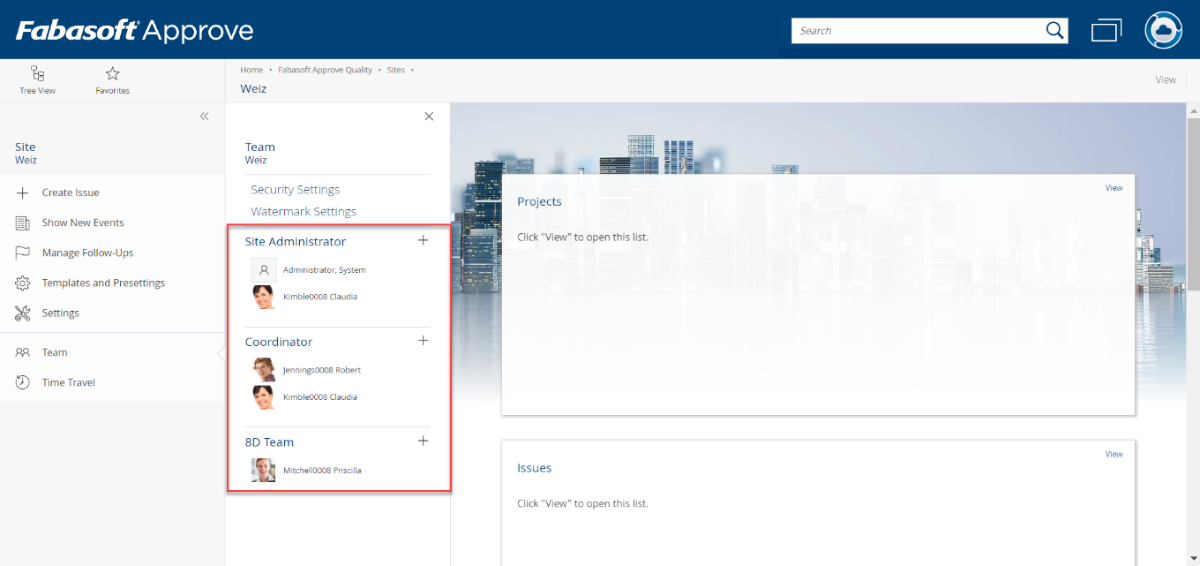This screenshot has width=1200, height=566.
Task: Select Create Issue in sidebar
Action: click(70, 193)
